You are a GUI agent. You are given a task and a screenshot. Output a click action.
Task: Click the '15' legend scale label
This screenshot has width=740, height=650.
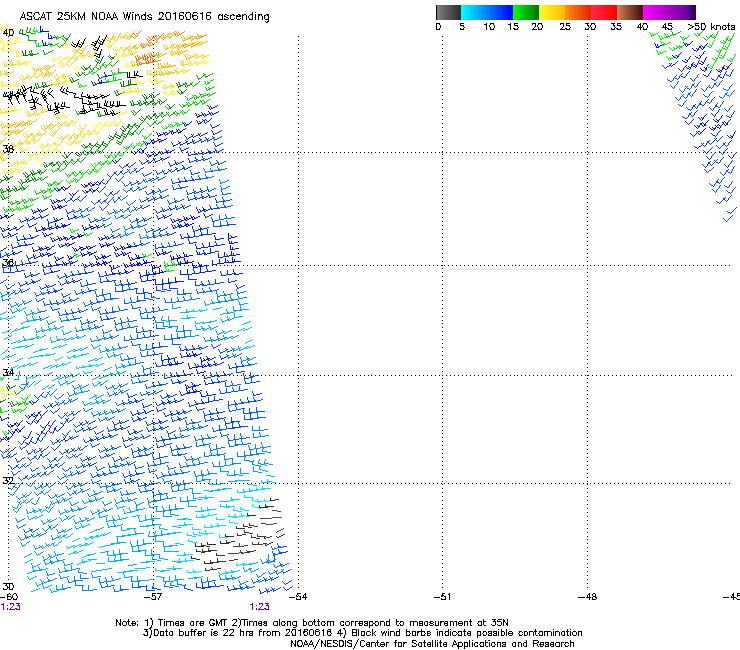[x=513, y=27]
